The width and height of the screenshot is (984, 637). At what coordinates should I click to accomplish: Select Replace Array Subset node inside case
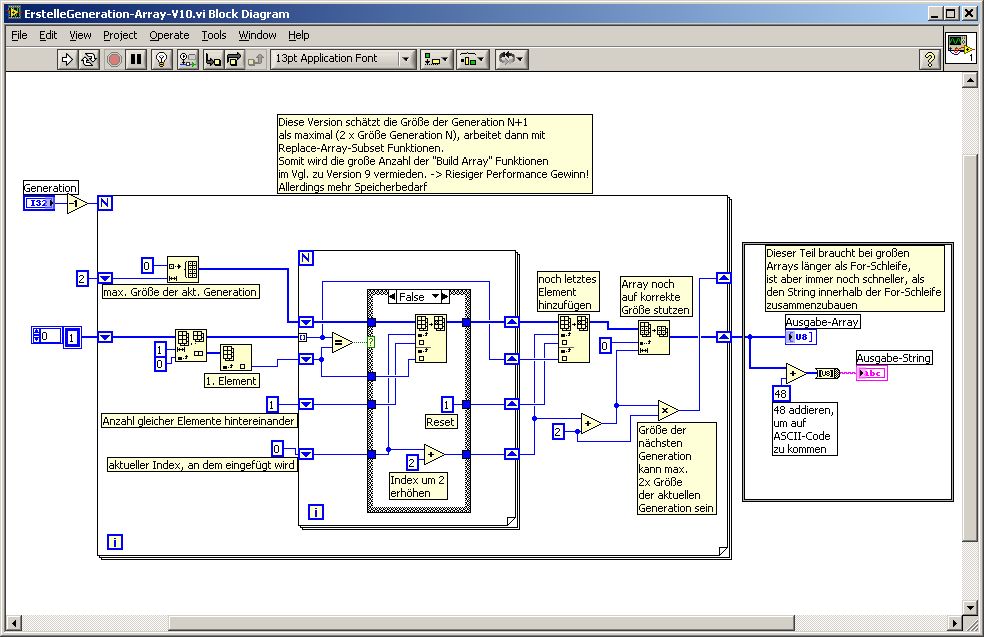(x=431, y=339)
